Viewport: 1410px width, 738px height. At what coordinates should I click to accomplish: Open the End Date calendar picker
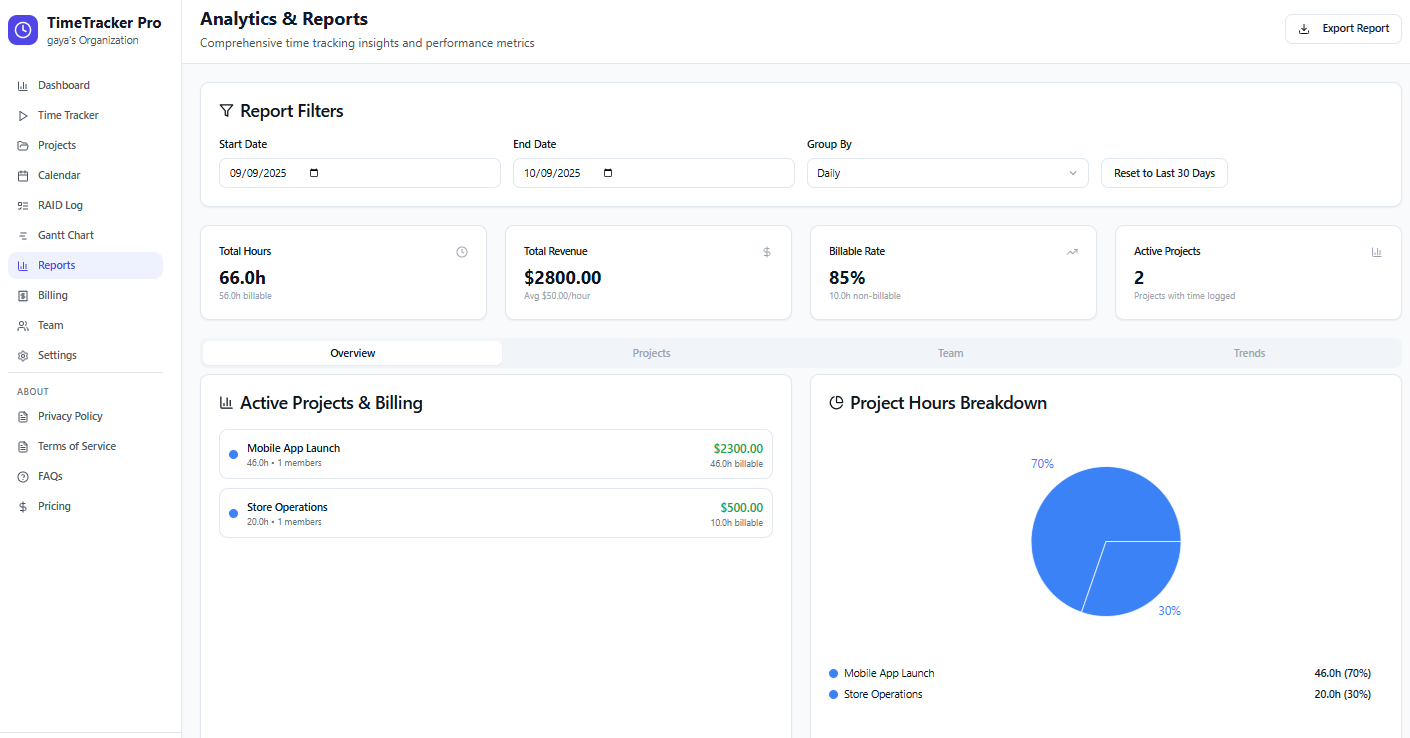[607, 172]
